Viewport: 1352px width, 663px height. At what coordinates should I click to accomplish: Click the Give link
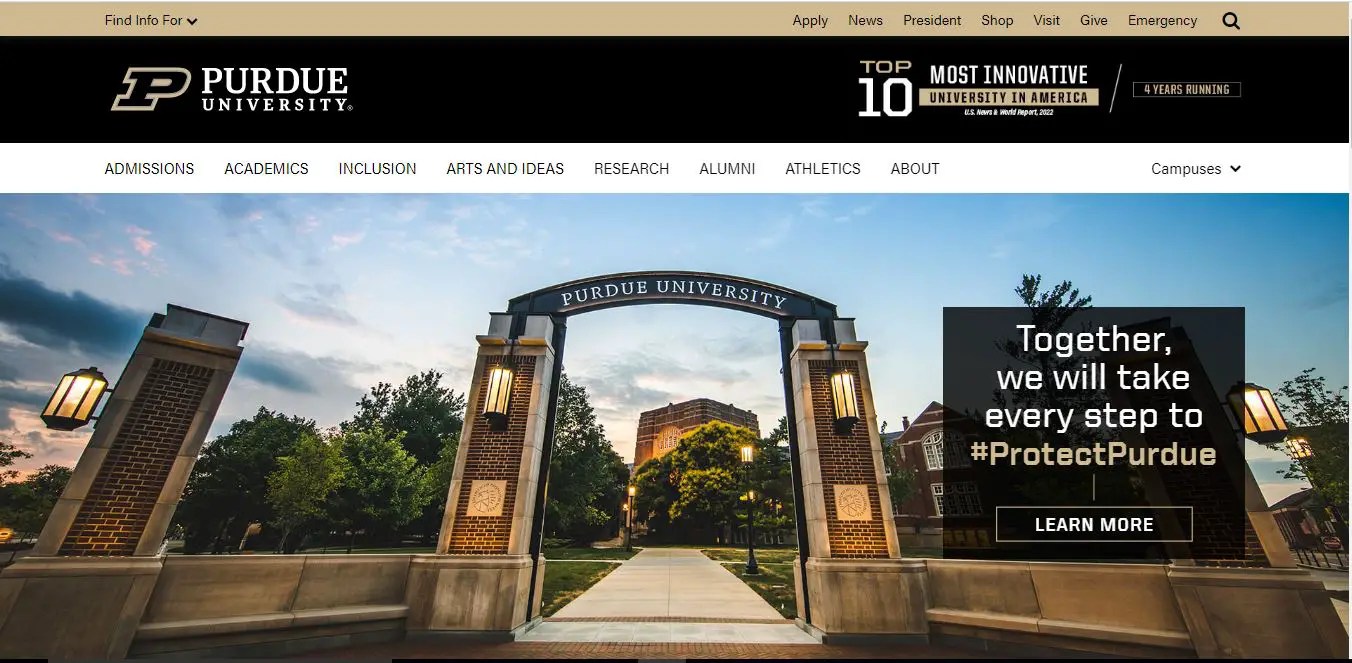[1094, 19]
